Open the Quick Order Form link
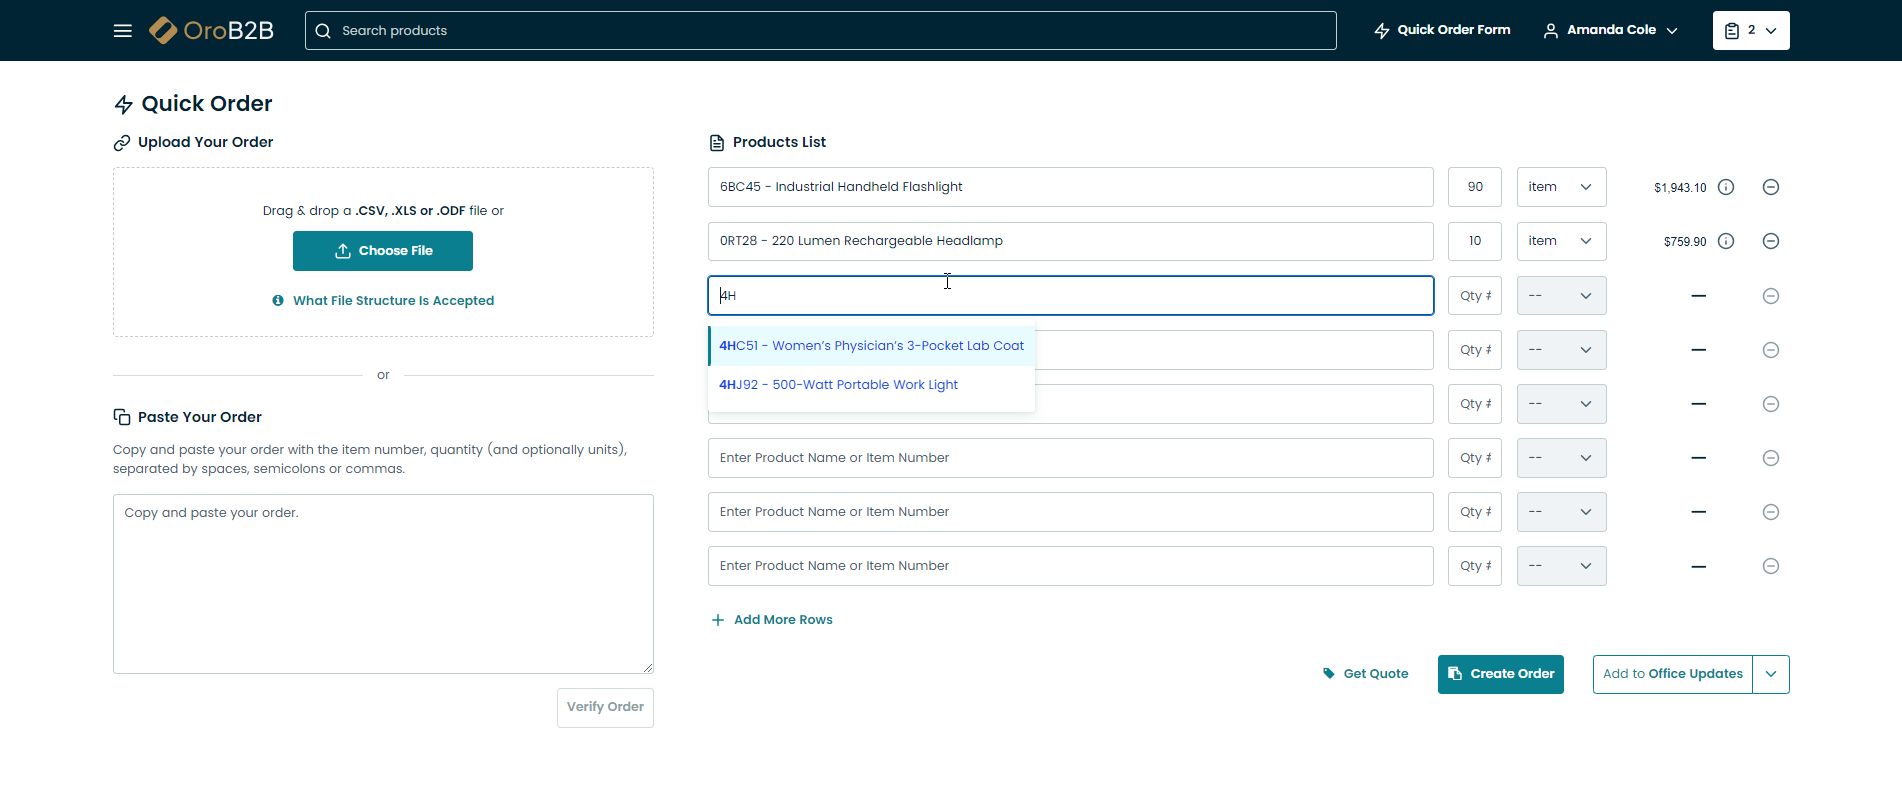The width and height of the screenshot is (1902, 791). point(1442,31)
